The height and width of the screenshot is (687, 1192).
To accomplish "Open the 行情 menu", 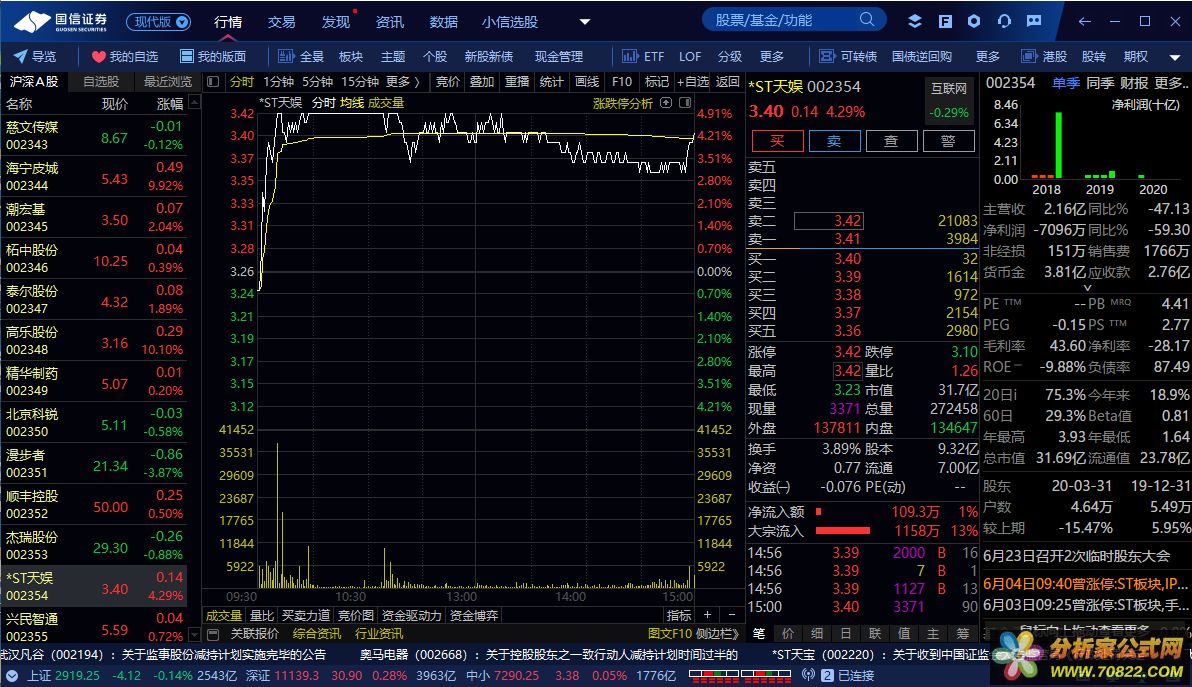I will 227,22.
